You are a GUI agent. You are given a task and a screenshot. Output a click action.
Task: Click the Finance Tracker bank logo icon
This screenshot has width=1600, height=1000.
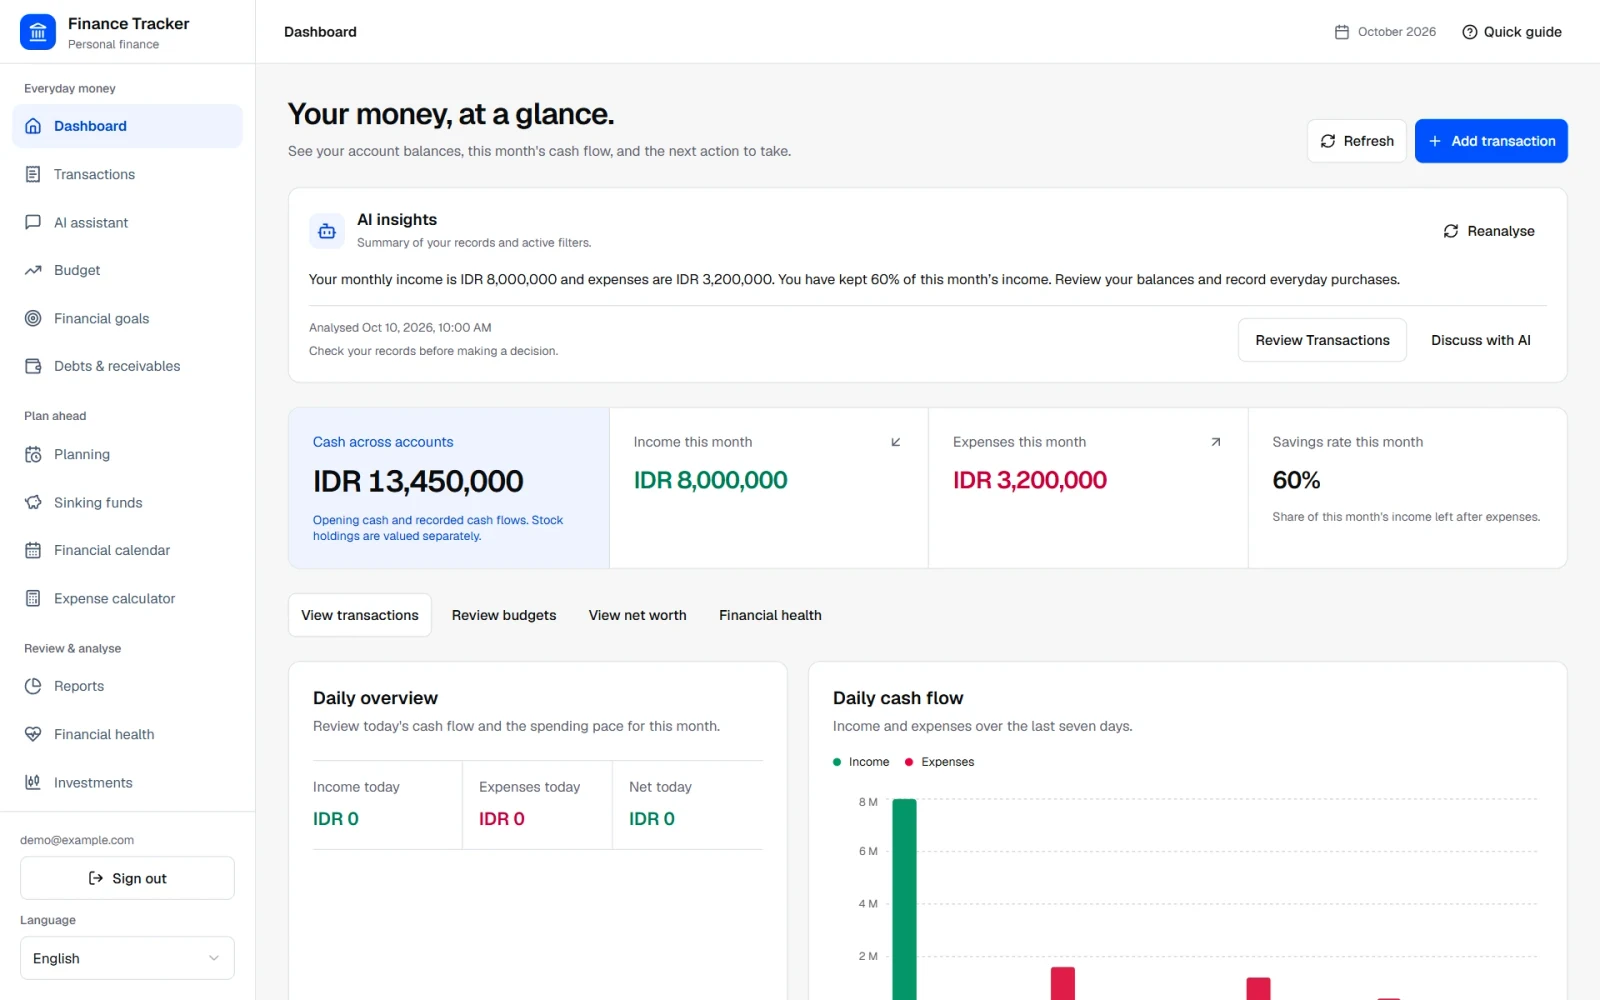[38, 32]
